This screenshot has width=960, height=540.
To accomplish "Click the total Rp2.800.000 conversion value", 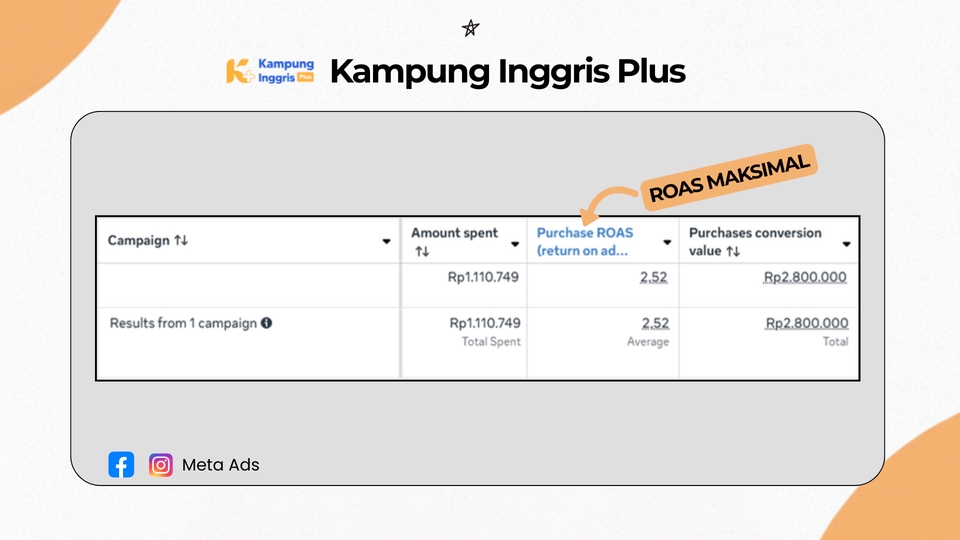I will coord(807,323).
